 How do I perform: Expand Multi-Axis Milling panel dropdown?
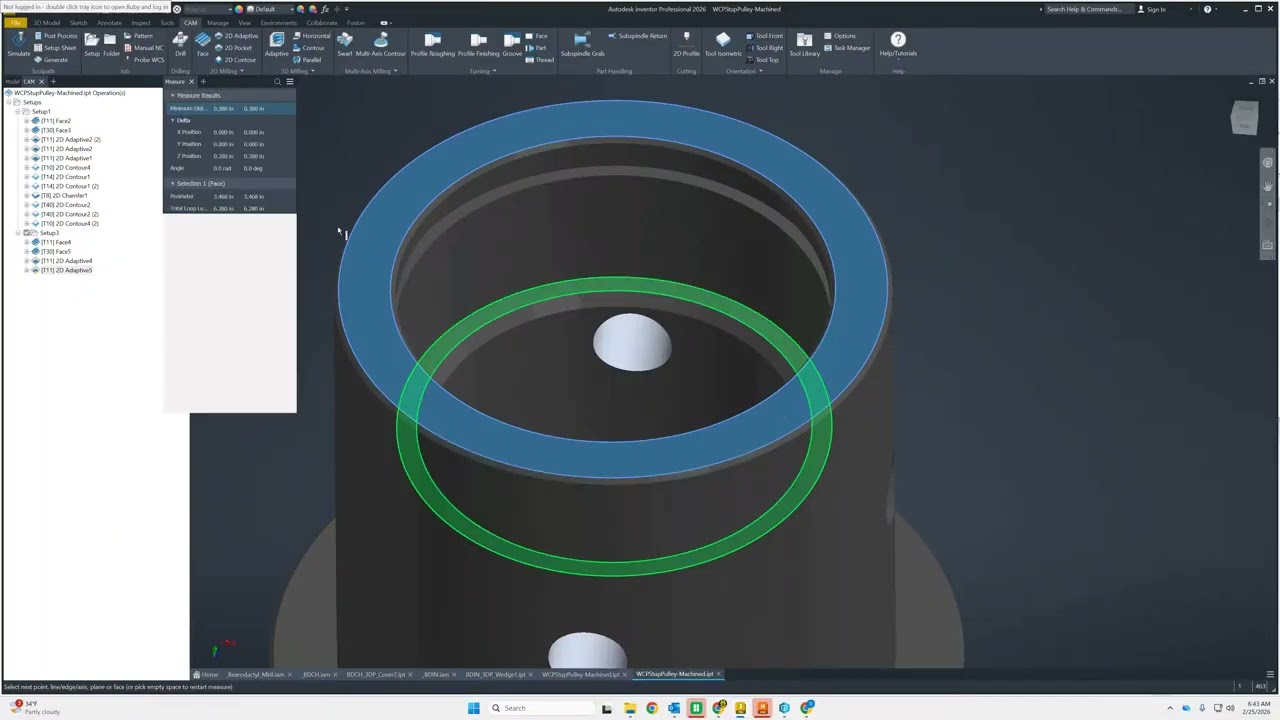[x=395, y=71]
